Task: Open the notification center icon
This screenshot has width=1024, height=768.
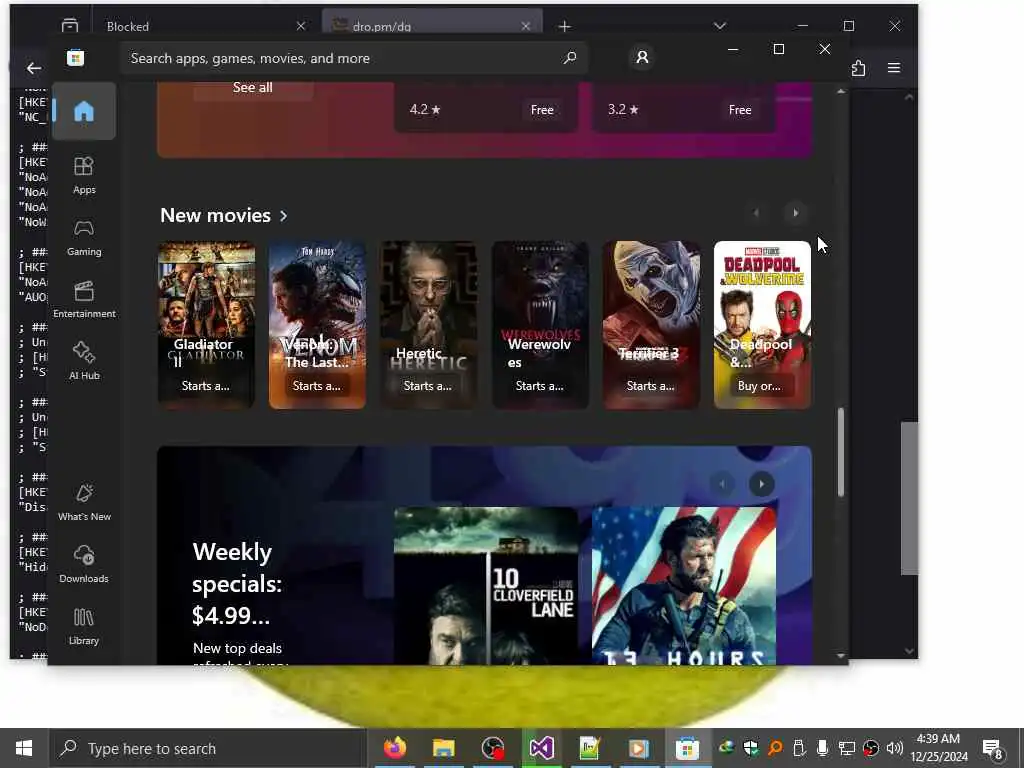Action: (x=993, y=749)
